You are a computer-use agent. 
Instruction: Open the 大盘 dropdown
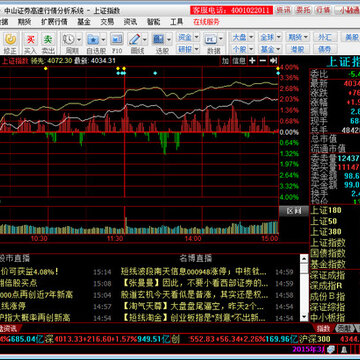[243, 37]
